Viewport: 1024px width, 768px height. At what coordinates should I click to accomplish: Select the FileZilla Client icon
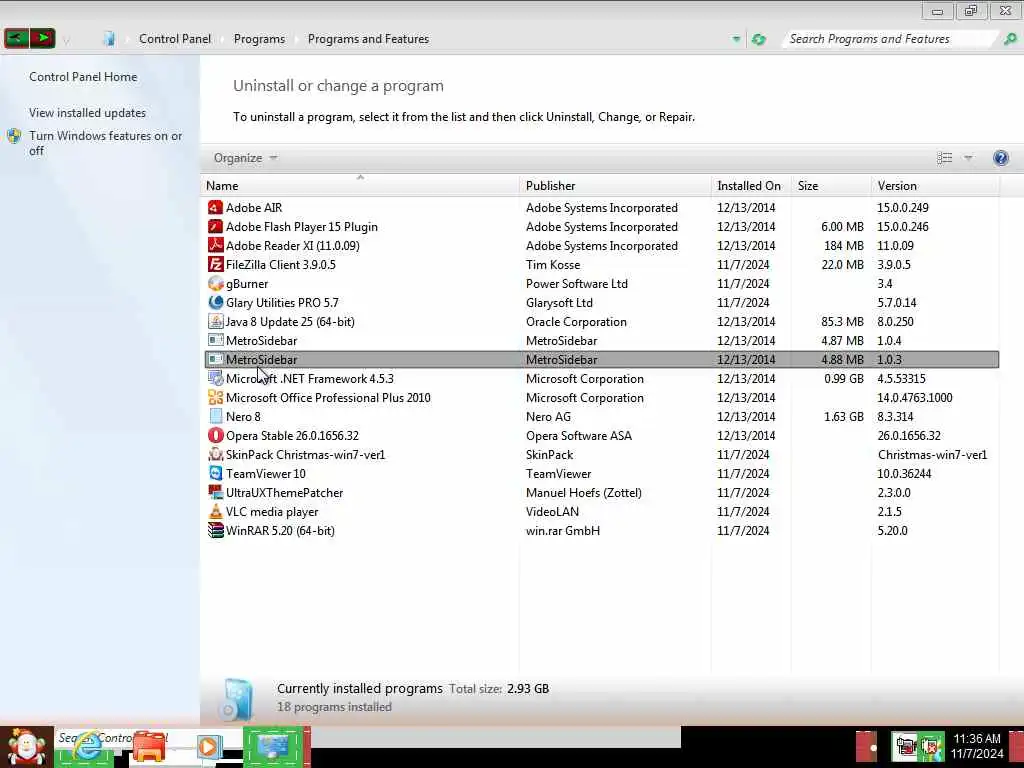216,264
